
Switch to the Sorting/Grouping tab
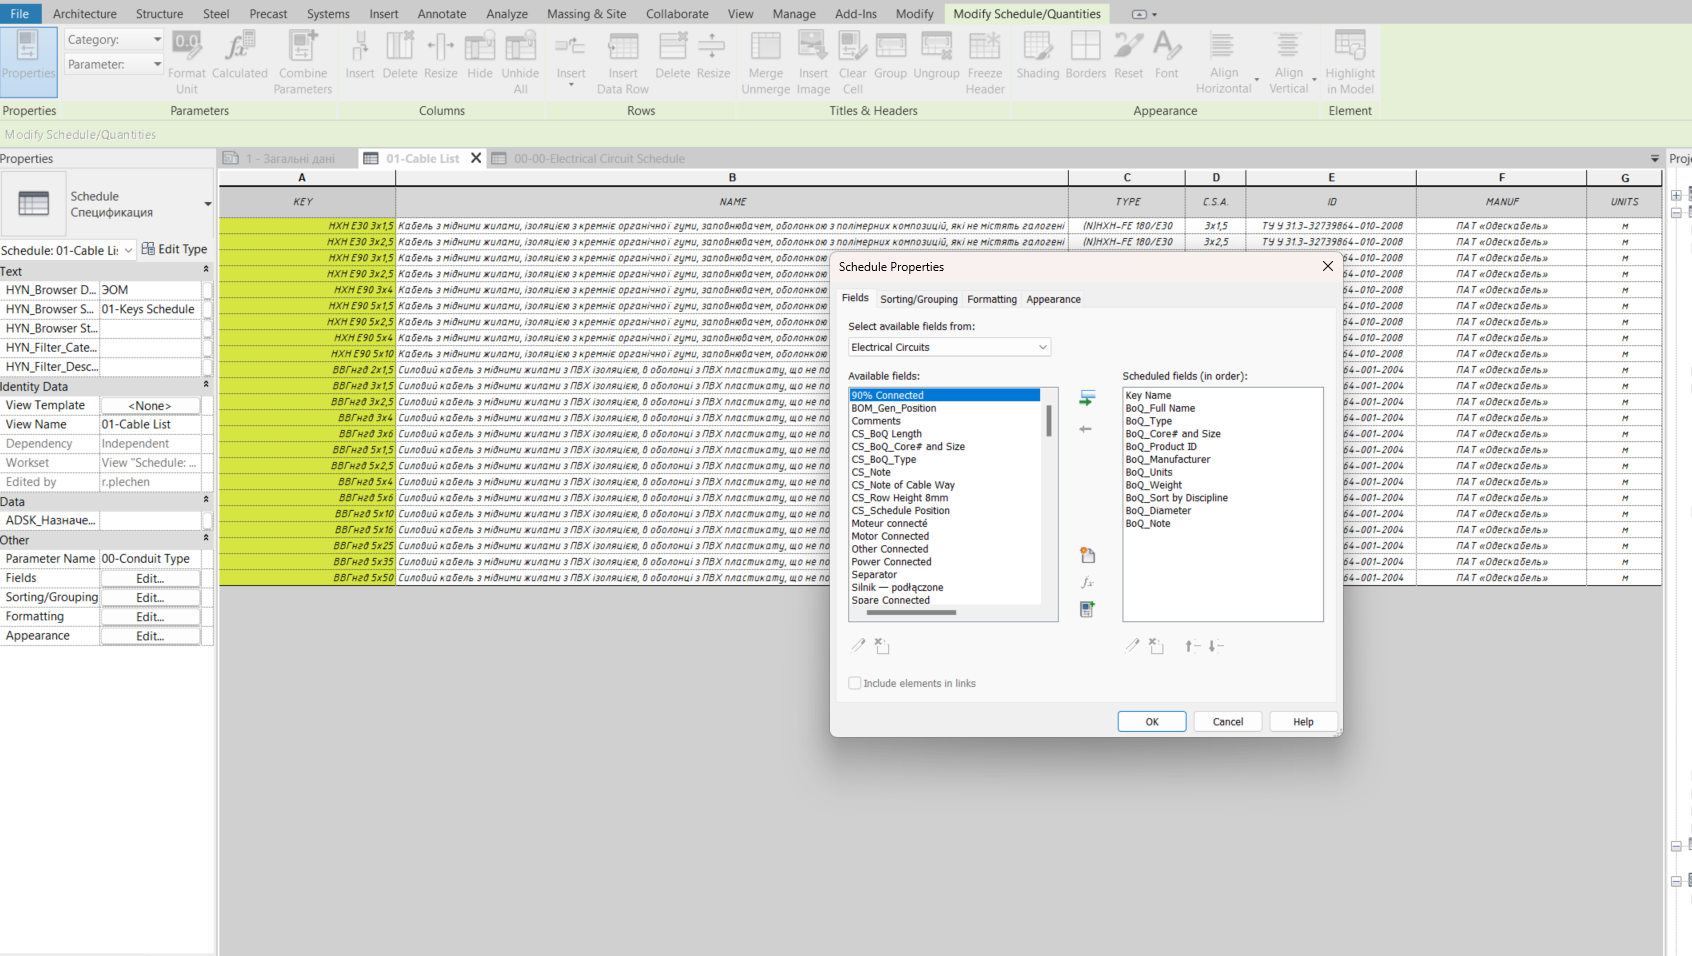click(x=918, y=299)
